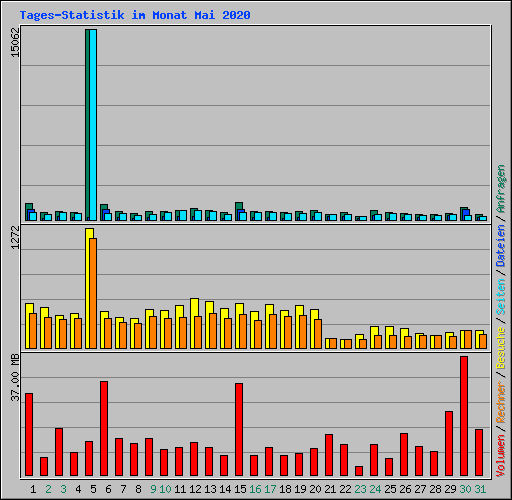Click day label 28 on the x-axis
Viewport: 512px width, 500px height.
click(435, 489)
